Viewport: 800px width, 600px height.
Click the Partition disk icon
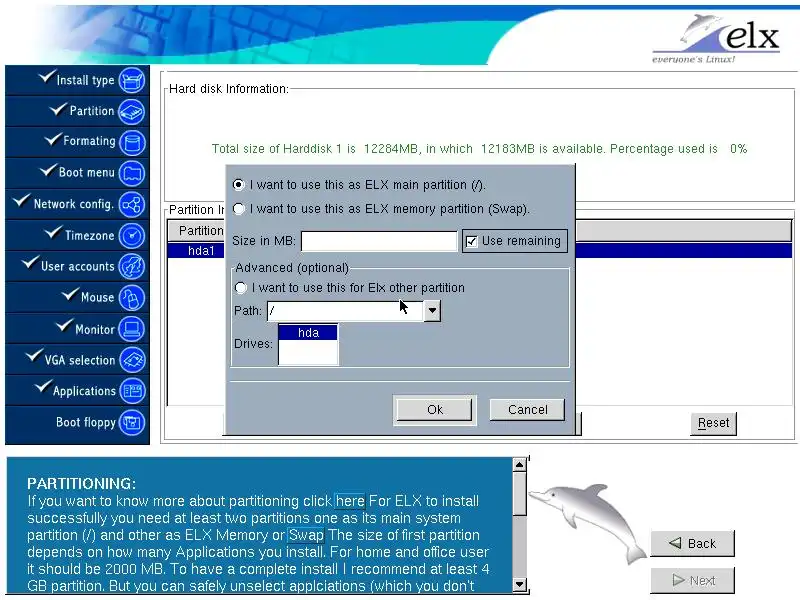pos(132,112)
